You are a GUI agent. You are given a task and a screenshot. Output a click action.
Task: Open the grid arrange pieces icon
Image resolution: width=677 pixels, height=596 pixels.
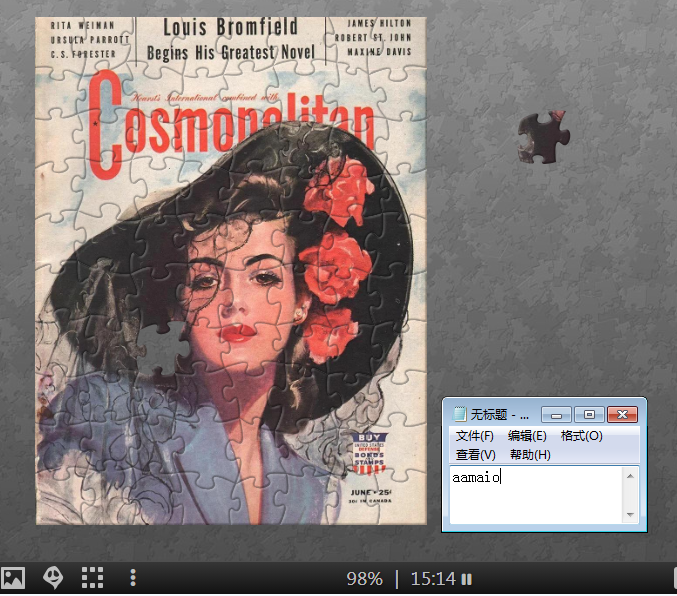[93, 577]
